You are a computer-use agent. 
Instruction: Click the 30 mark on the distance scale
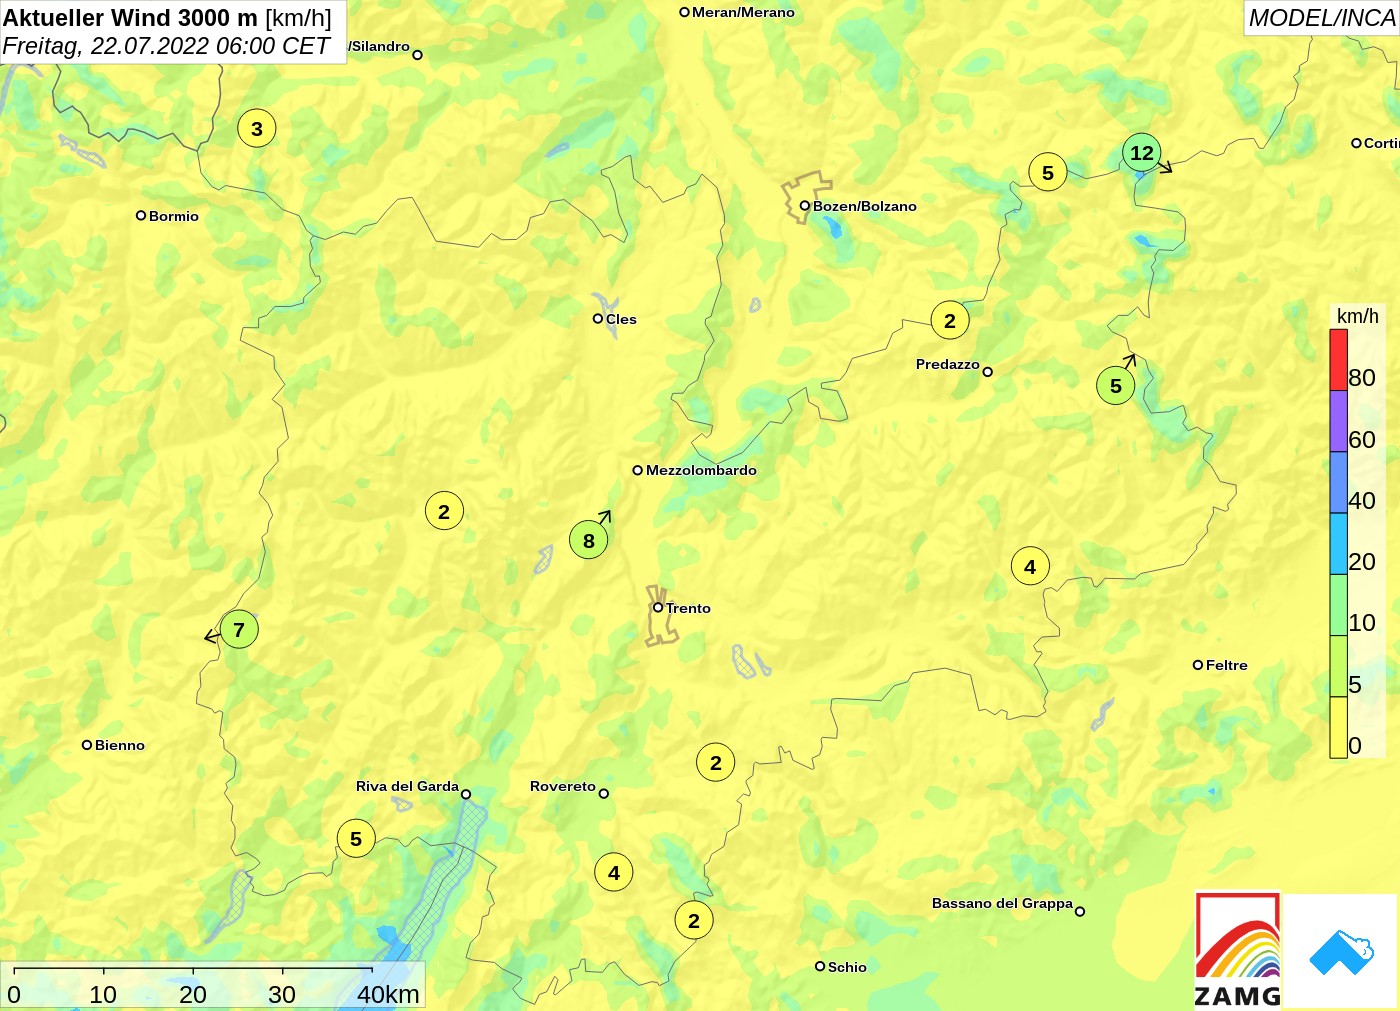[x=282, y=994]
